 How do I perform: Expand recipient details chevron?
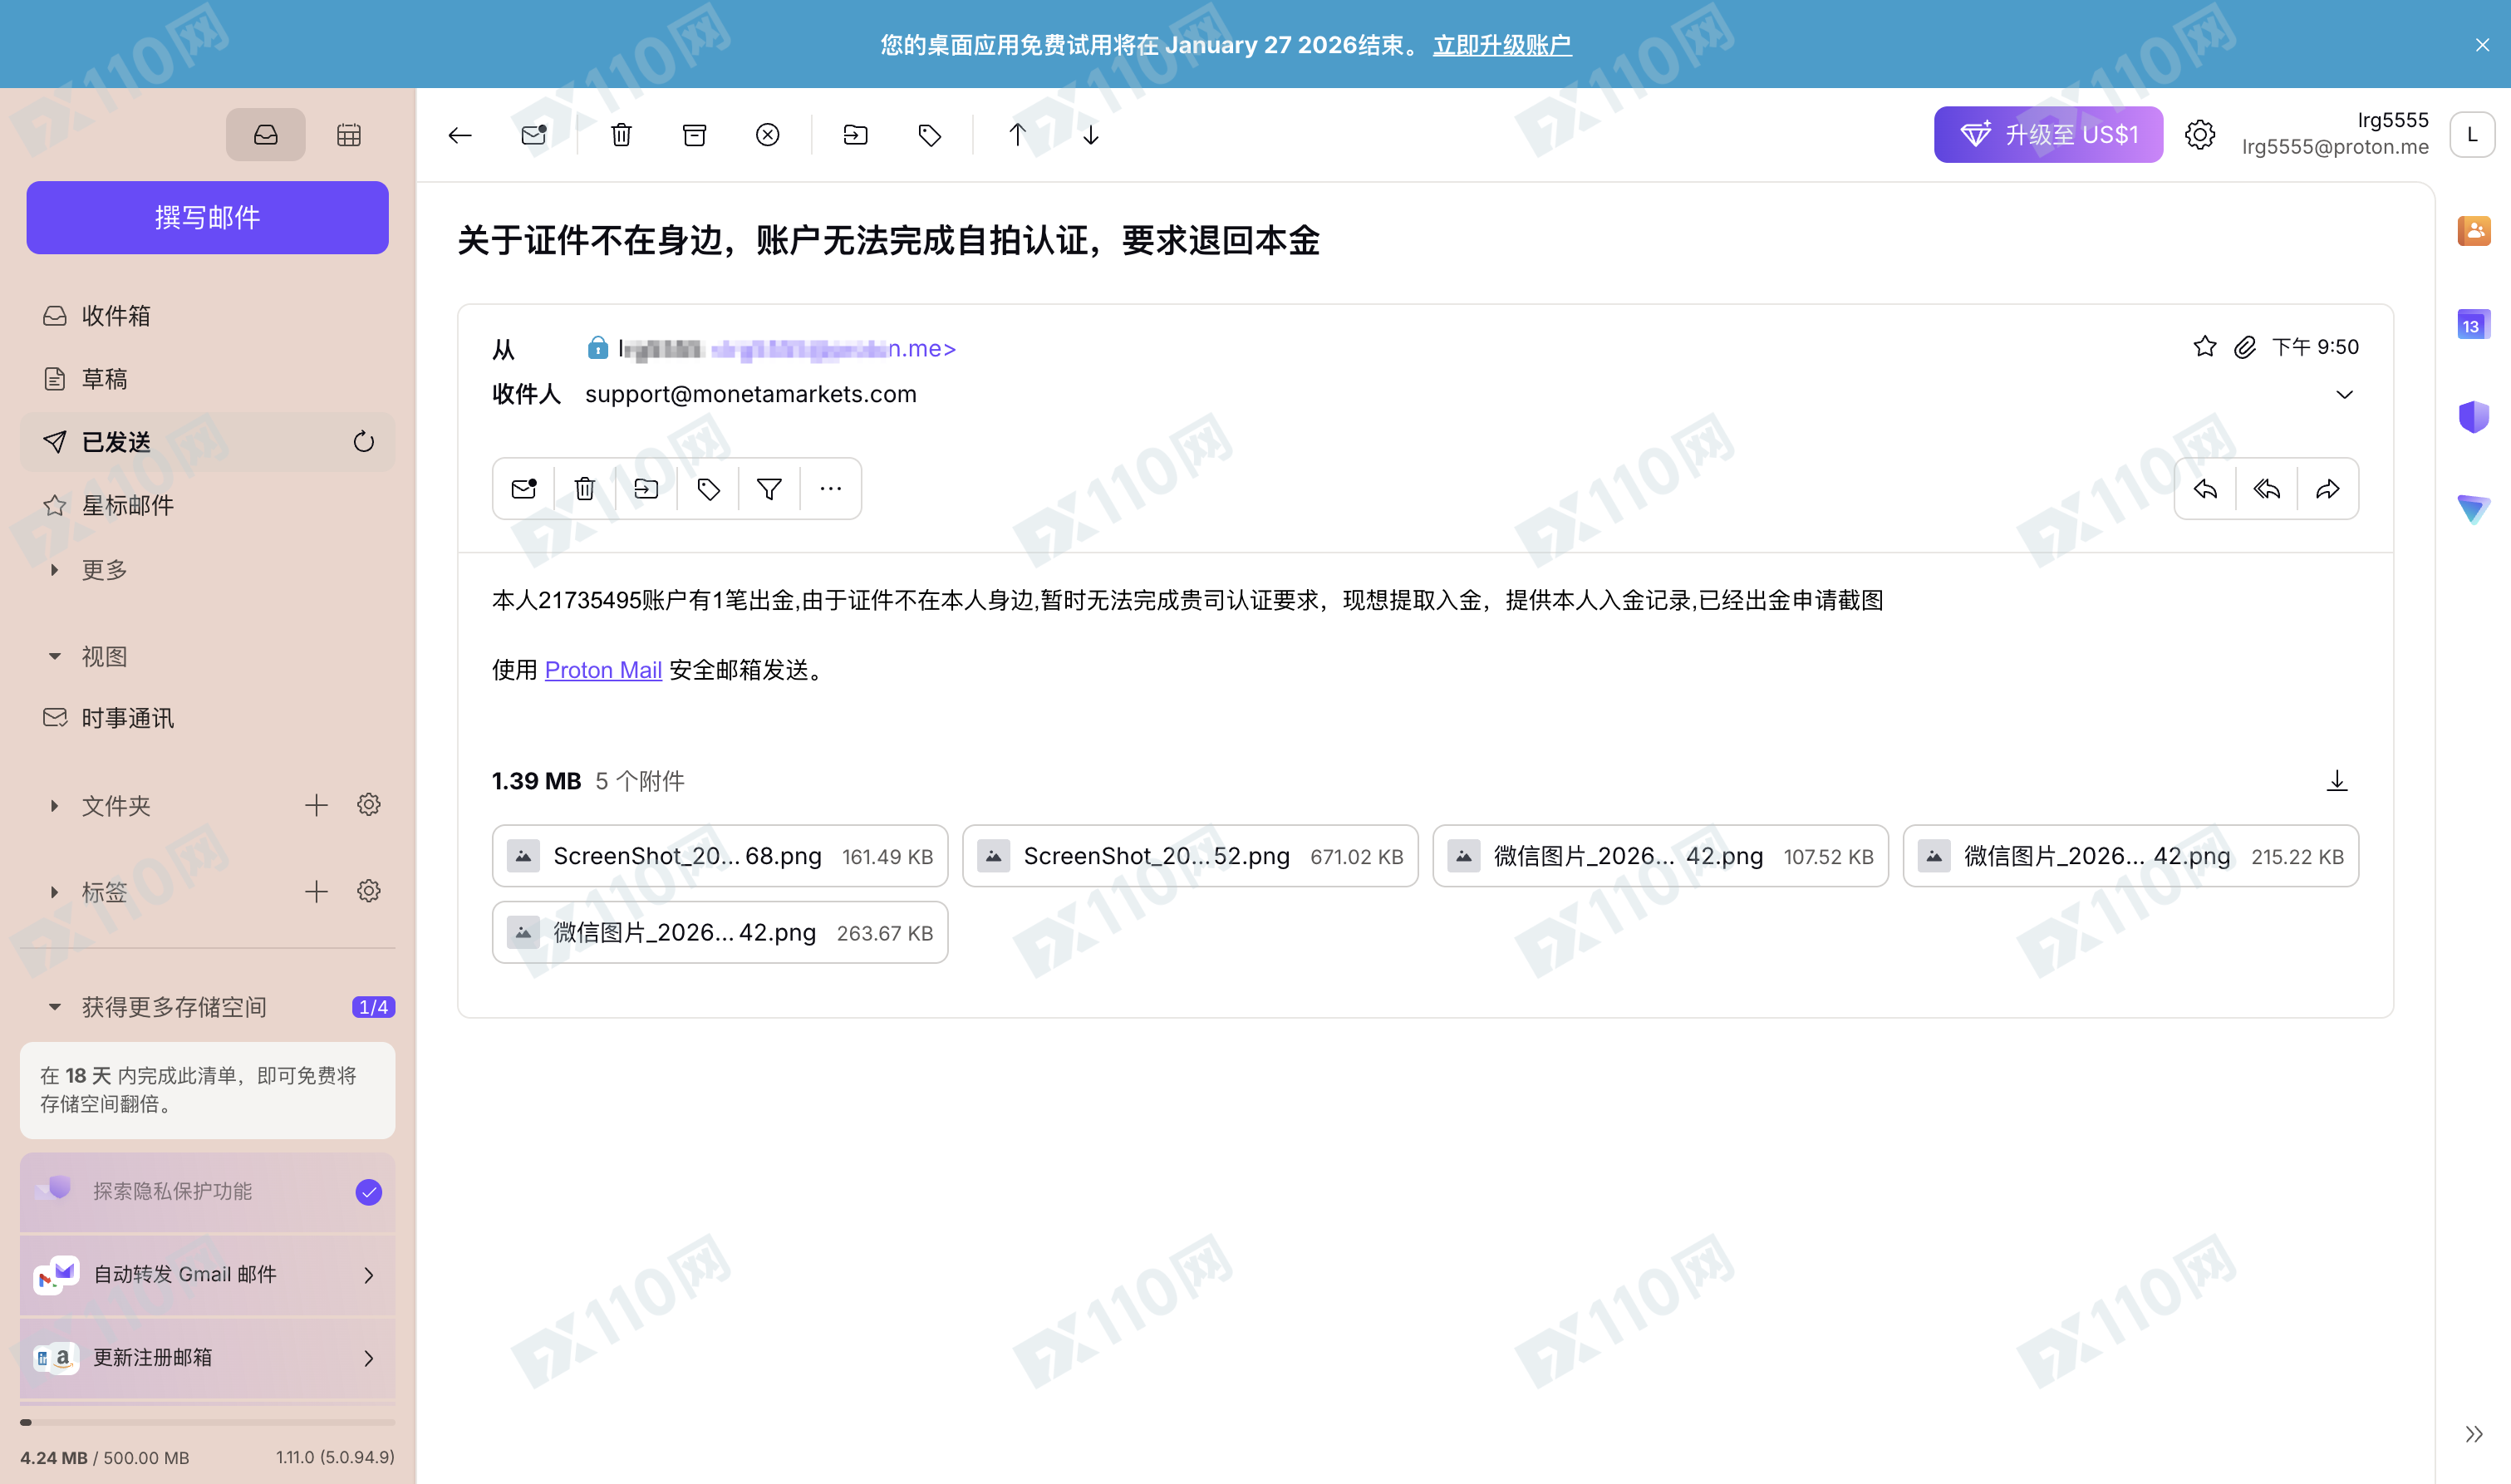[x=2344, y=394]
